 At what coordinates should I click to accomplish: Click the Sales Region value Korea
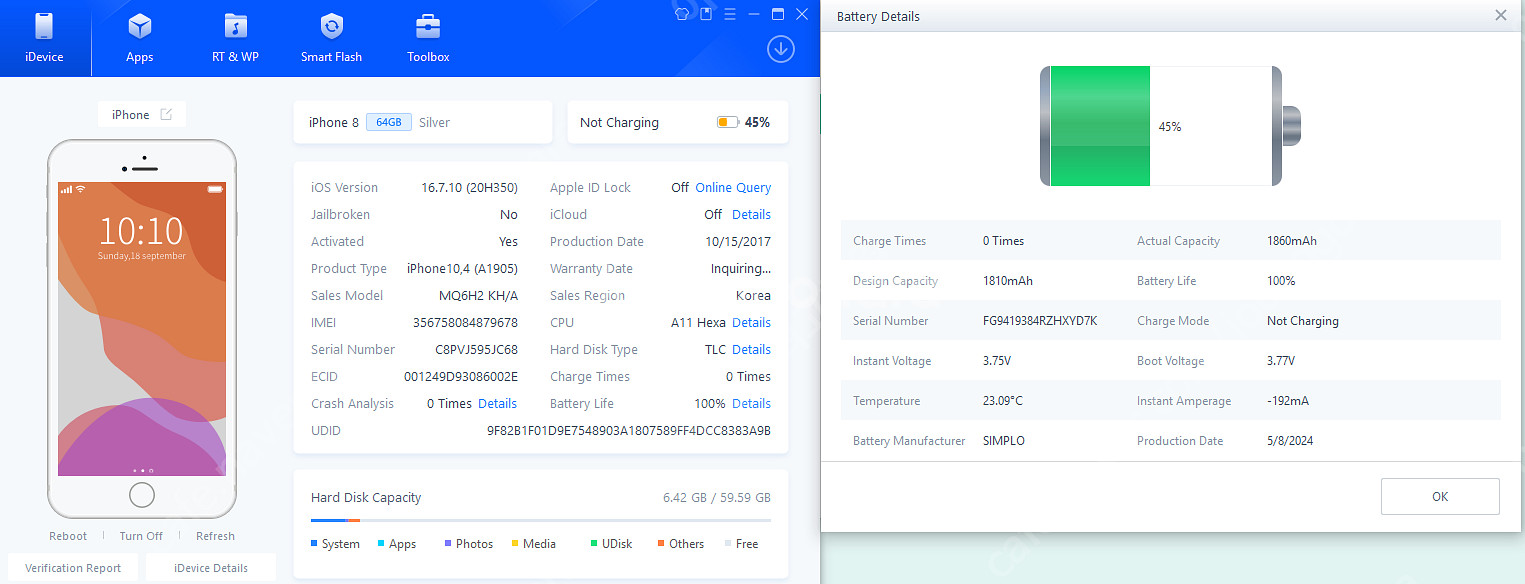753,295
